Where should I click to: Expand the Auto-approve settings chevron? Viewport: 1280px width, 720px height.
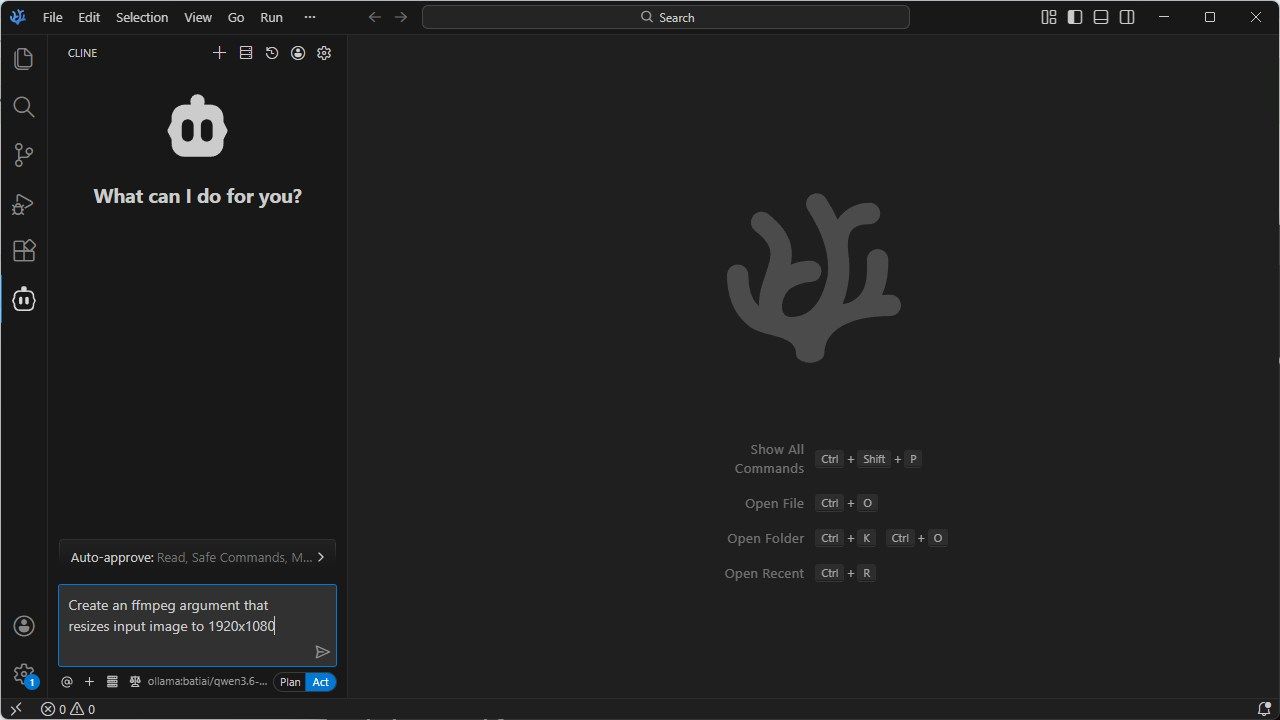[320, 557]
